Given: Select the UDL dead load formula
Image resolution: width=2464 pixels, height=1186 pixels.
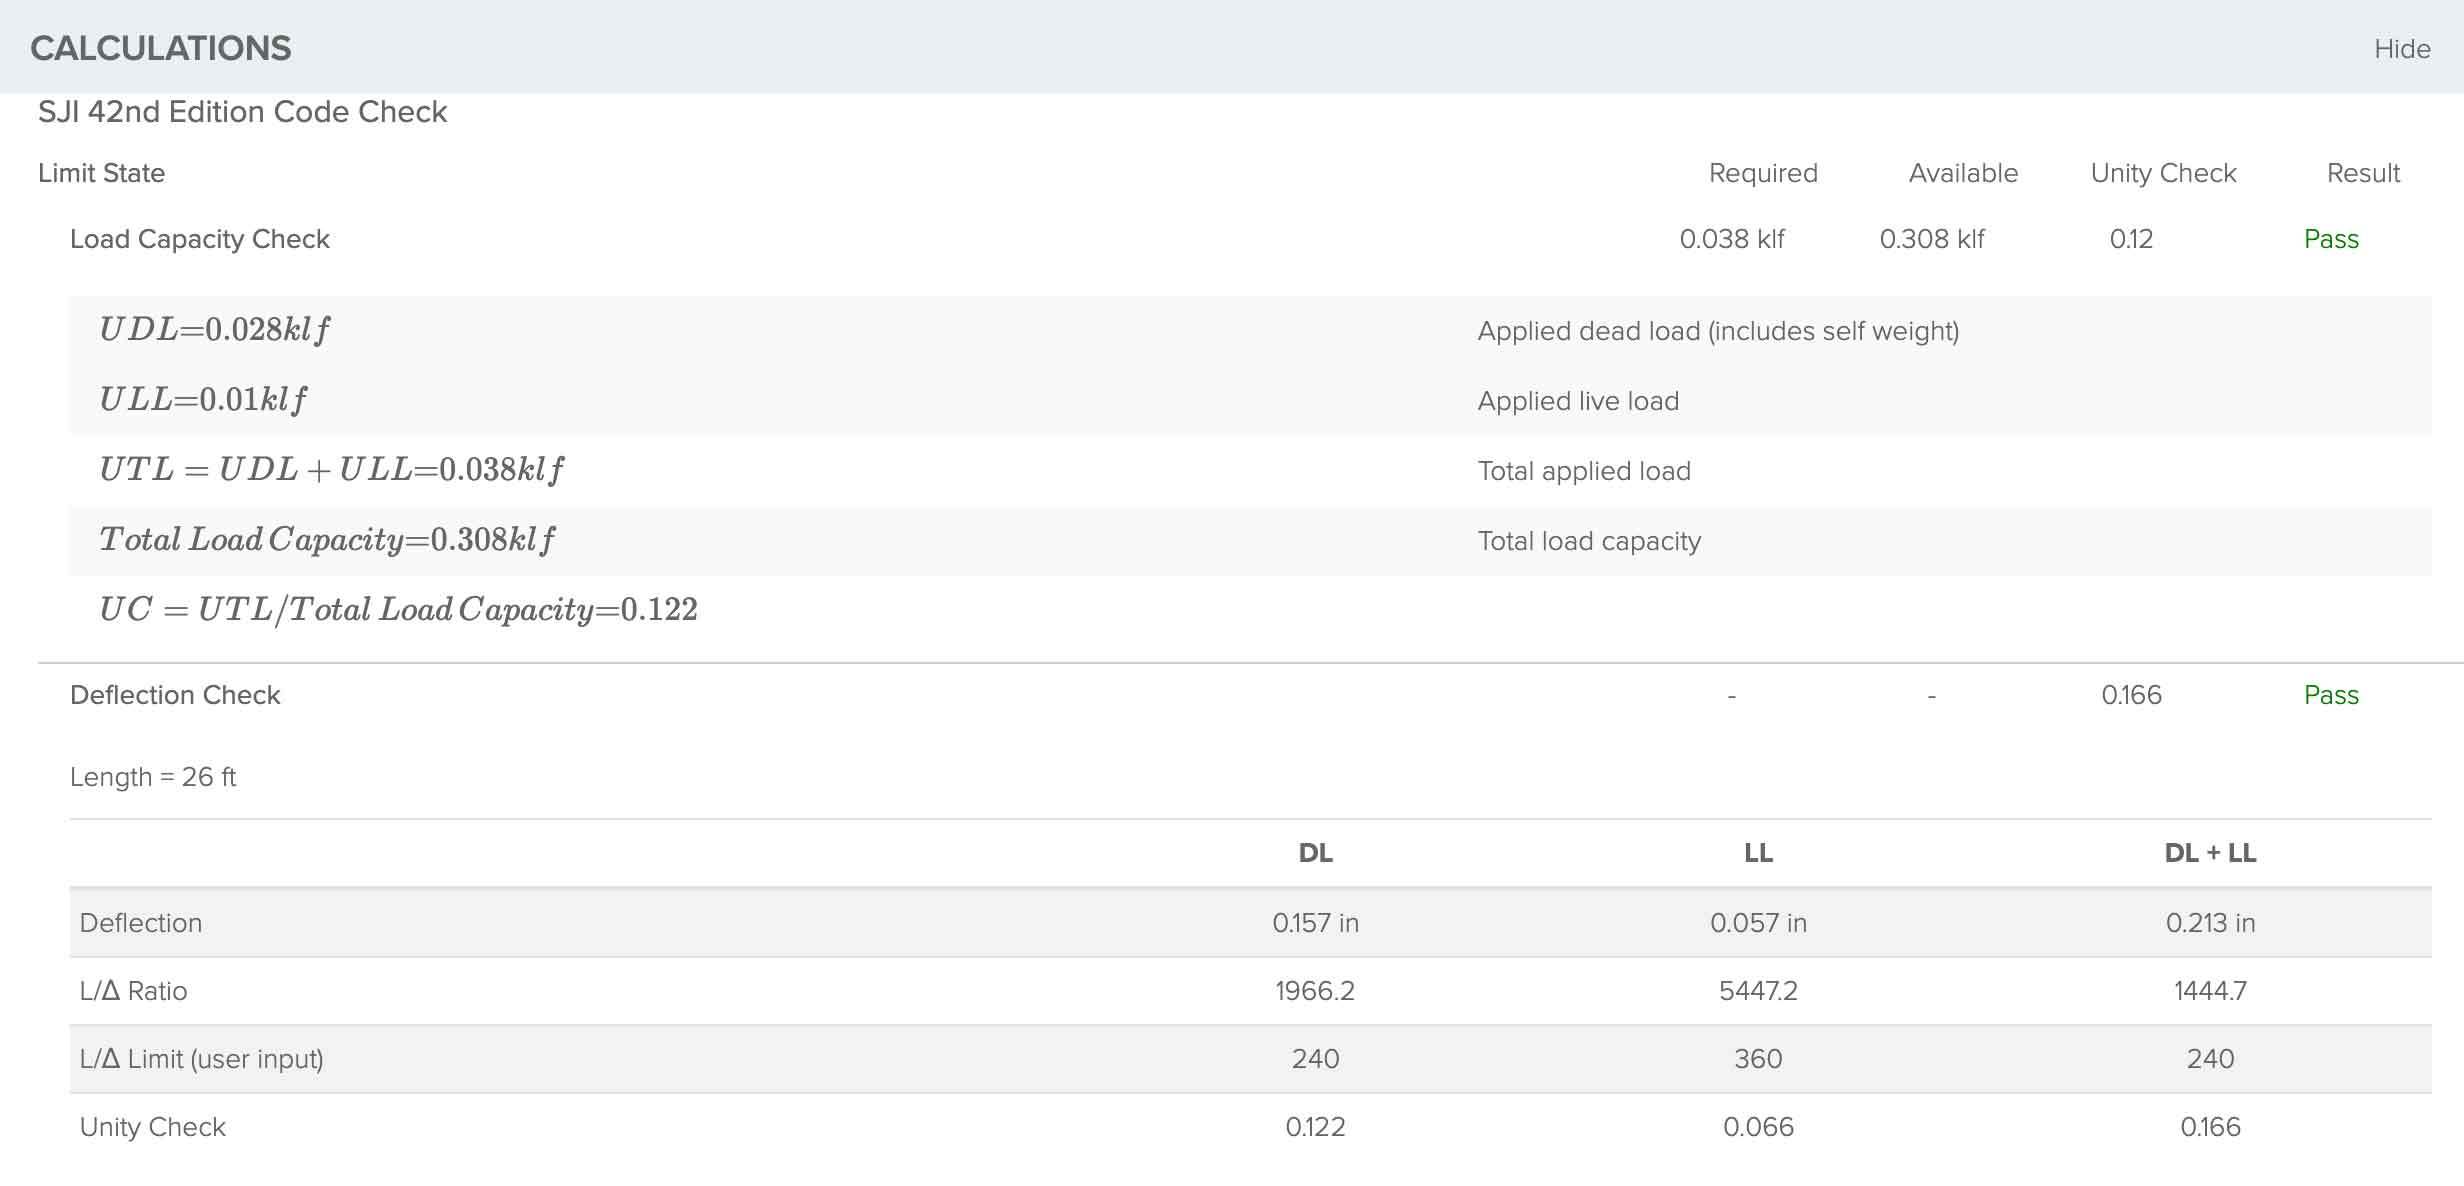Looking at the screenshot, I should point(214,330).
